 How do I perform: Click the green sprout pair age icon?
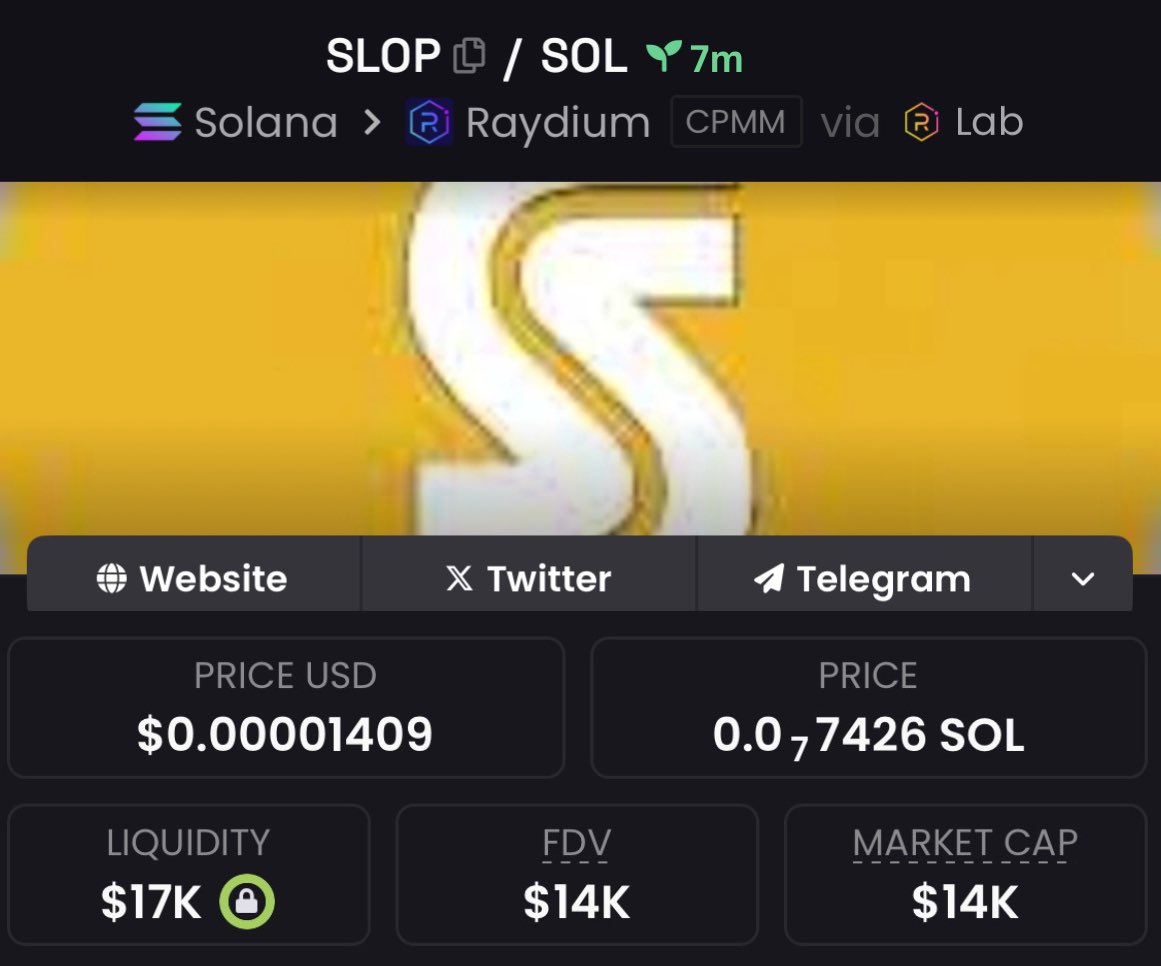663,57
